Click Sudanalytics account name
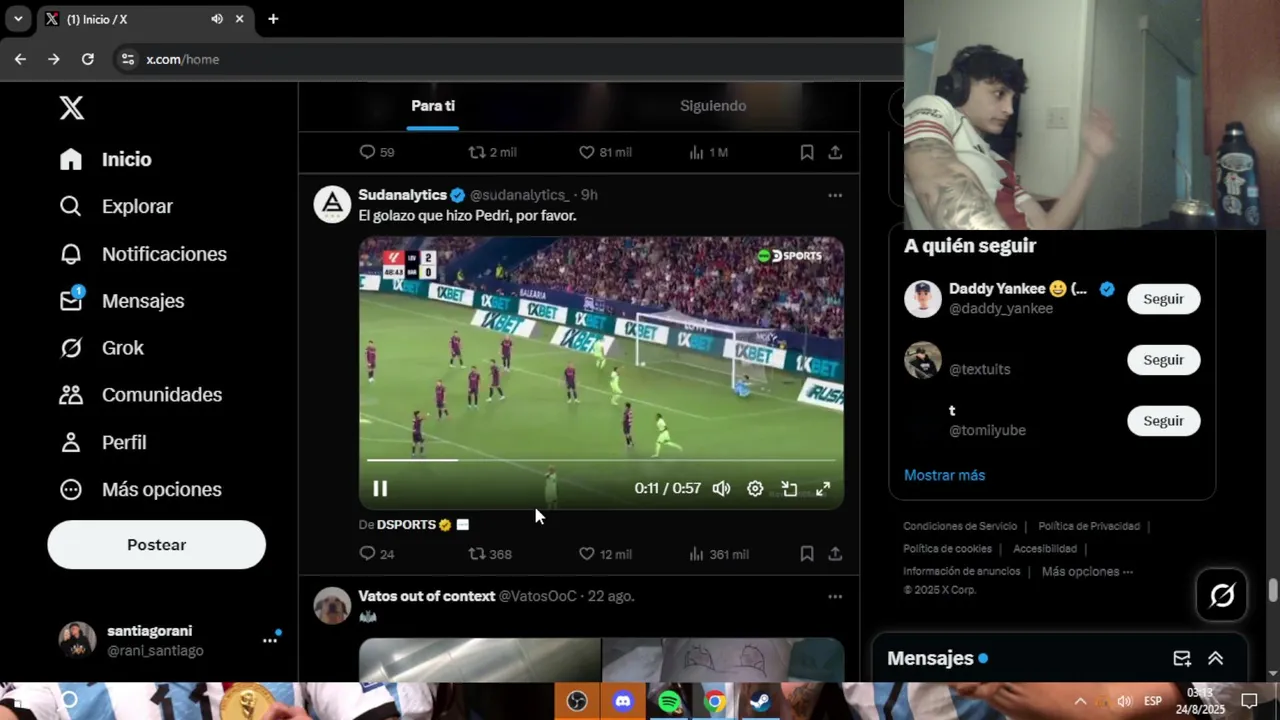Screen dimensions: 1280x720 tap(402, 195)
